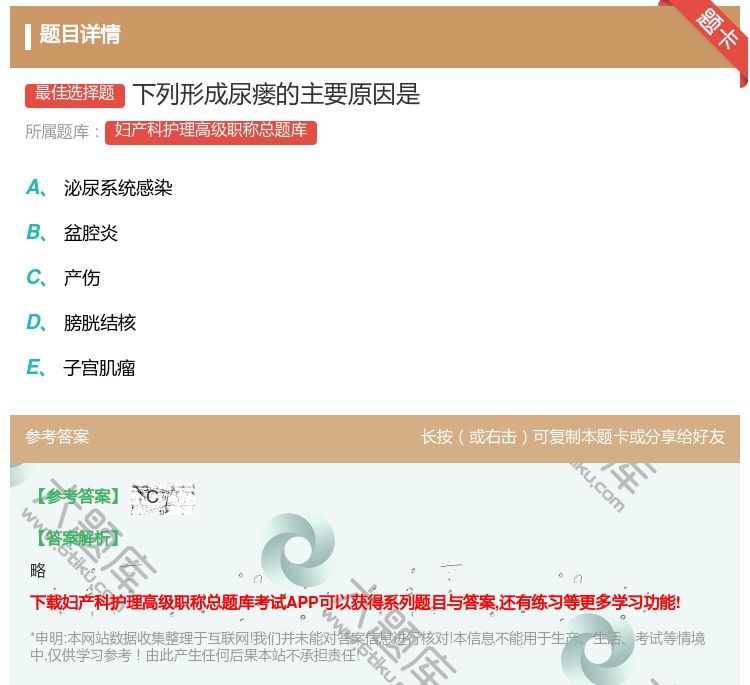Screen dimensions: 750x685
Task: Click the 长按（或右击）可复制本题卡 hint text
Action: point(573,437)
